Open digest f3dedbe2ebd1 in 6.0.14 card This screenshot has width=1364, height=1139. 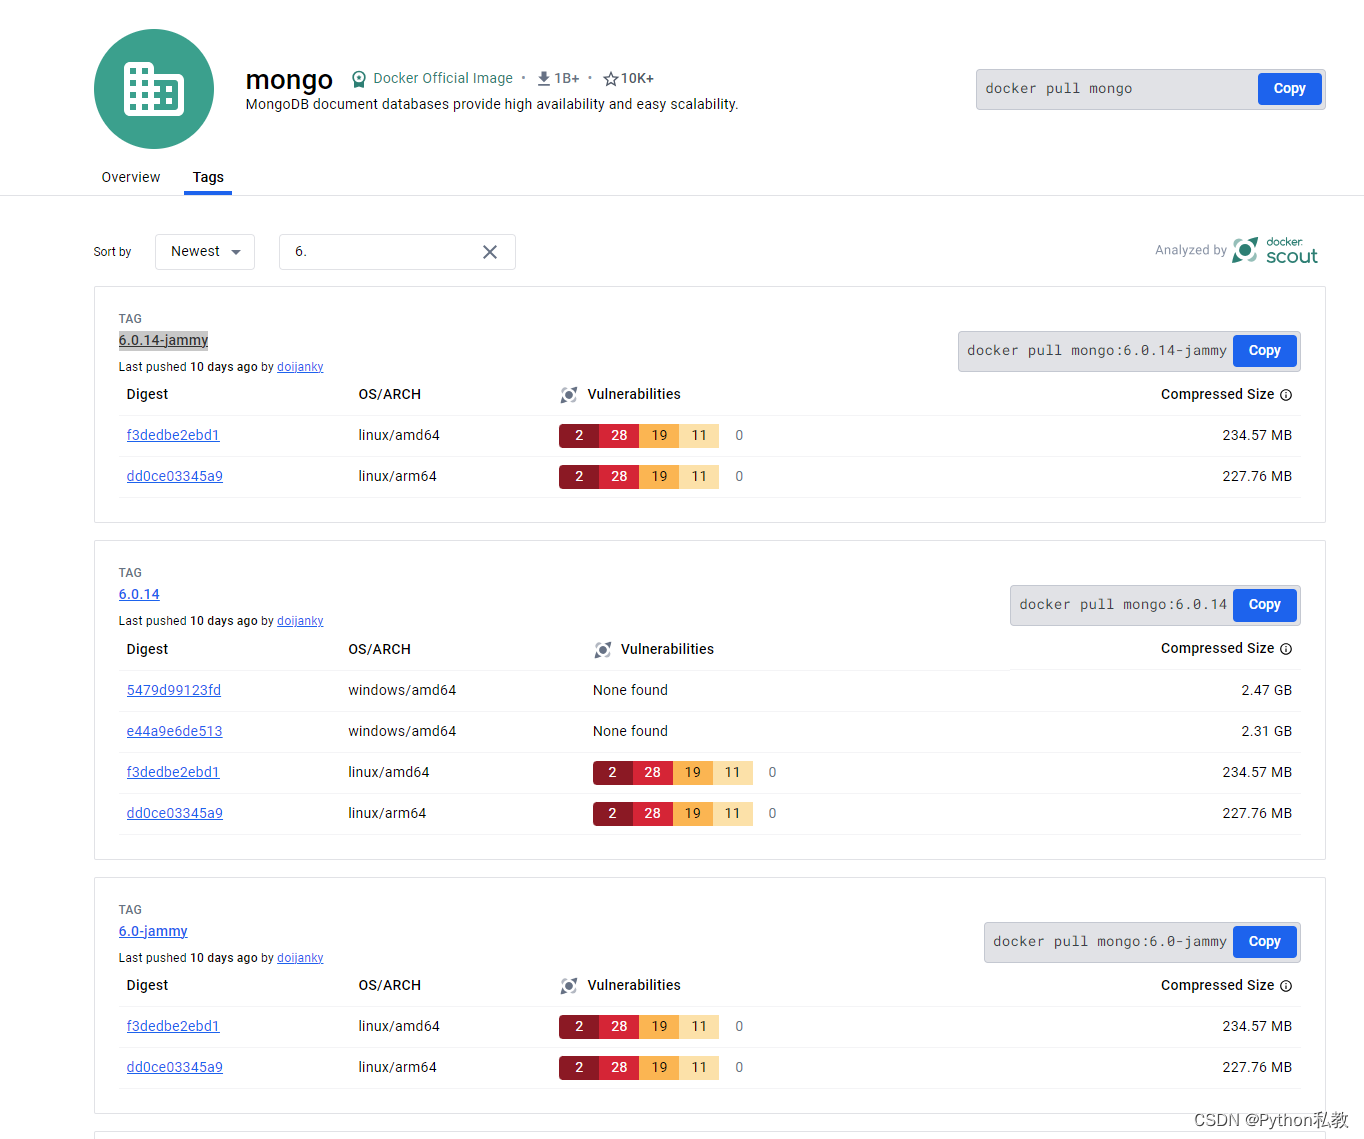pos(173,772)
